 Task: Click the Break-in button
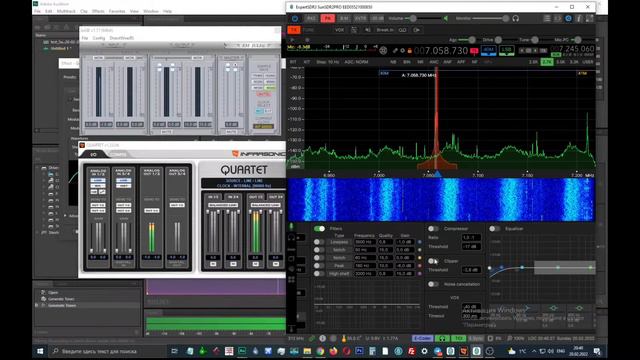point(385,30)
